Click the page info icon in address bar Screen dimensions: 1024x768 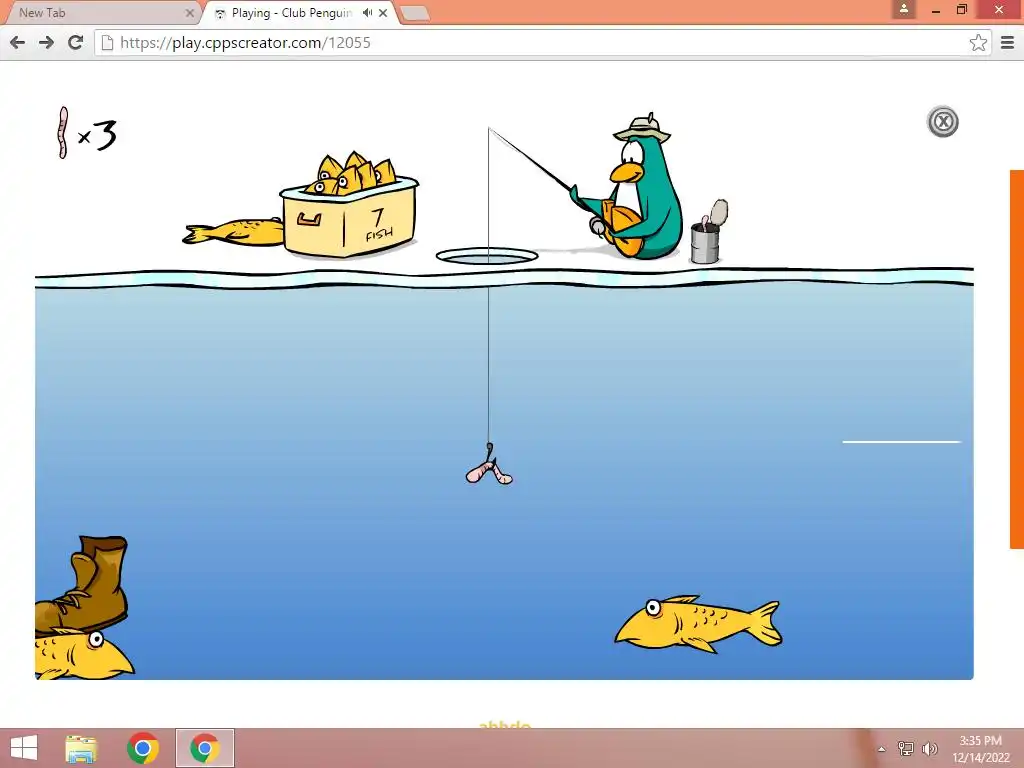(108, 43)
